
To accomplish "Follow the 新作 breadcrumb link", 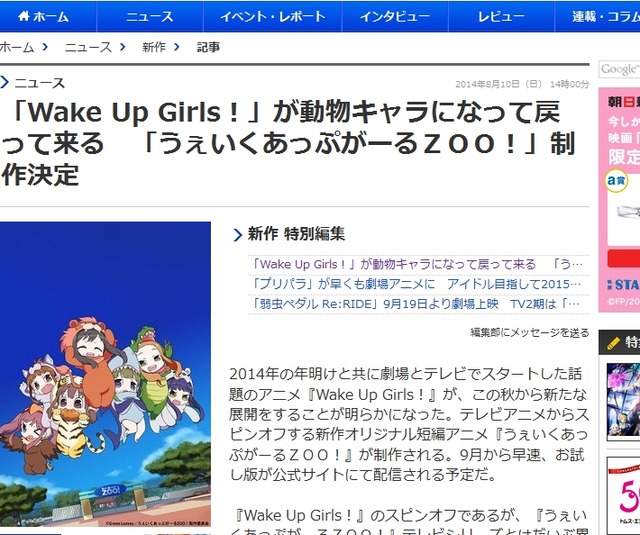I will point(154,47).
